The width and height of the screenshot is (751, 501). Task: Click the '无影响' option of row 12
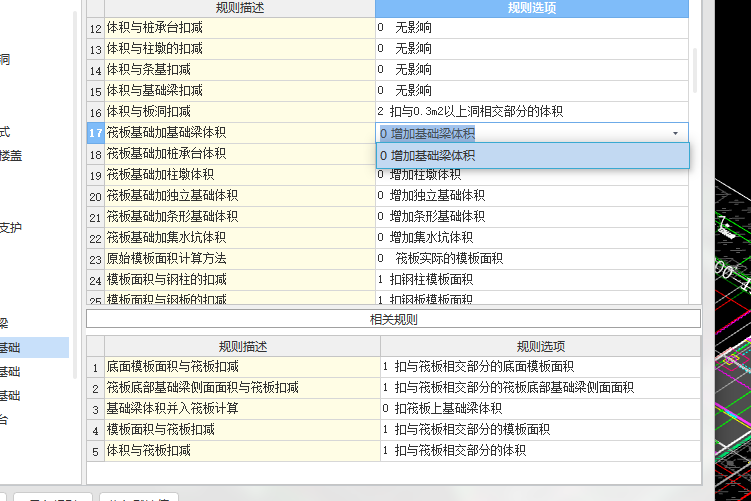tap(532, 28)
